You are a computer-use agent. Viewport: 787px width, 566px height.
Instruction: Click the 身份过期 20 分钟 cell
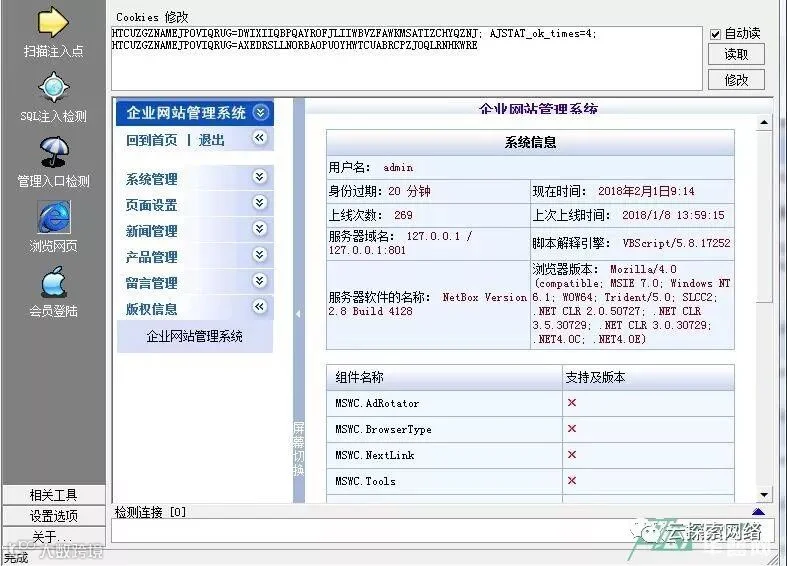click(x=428, y=191)
